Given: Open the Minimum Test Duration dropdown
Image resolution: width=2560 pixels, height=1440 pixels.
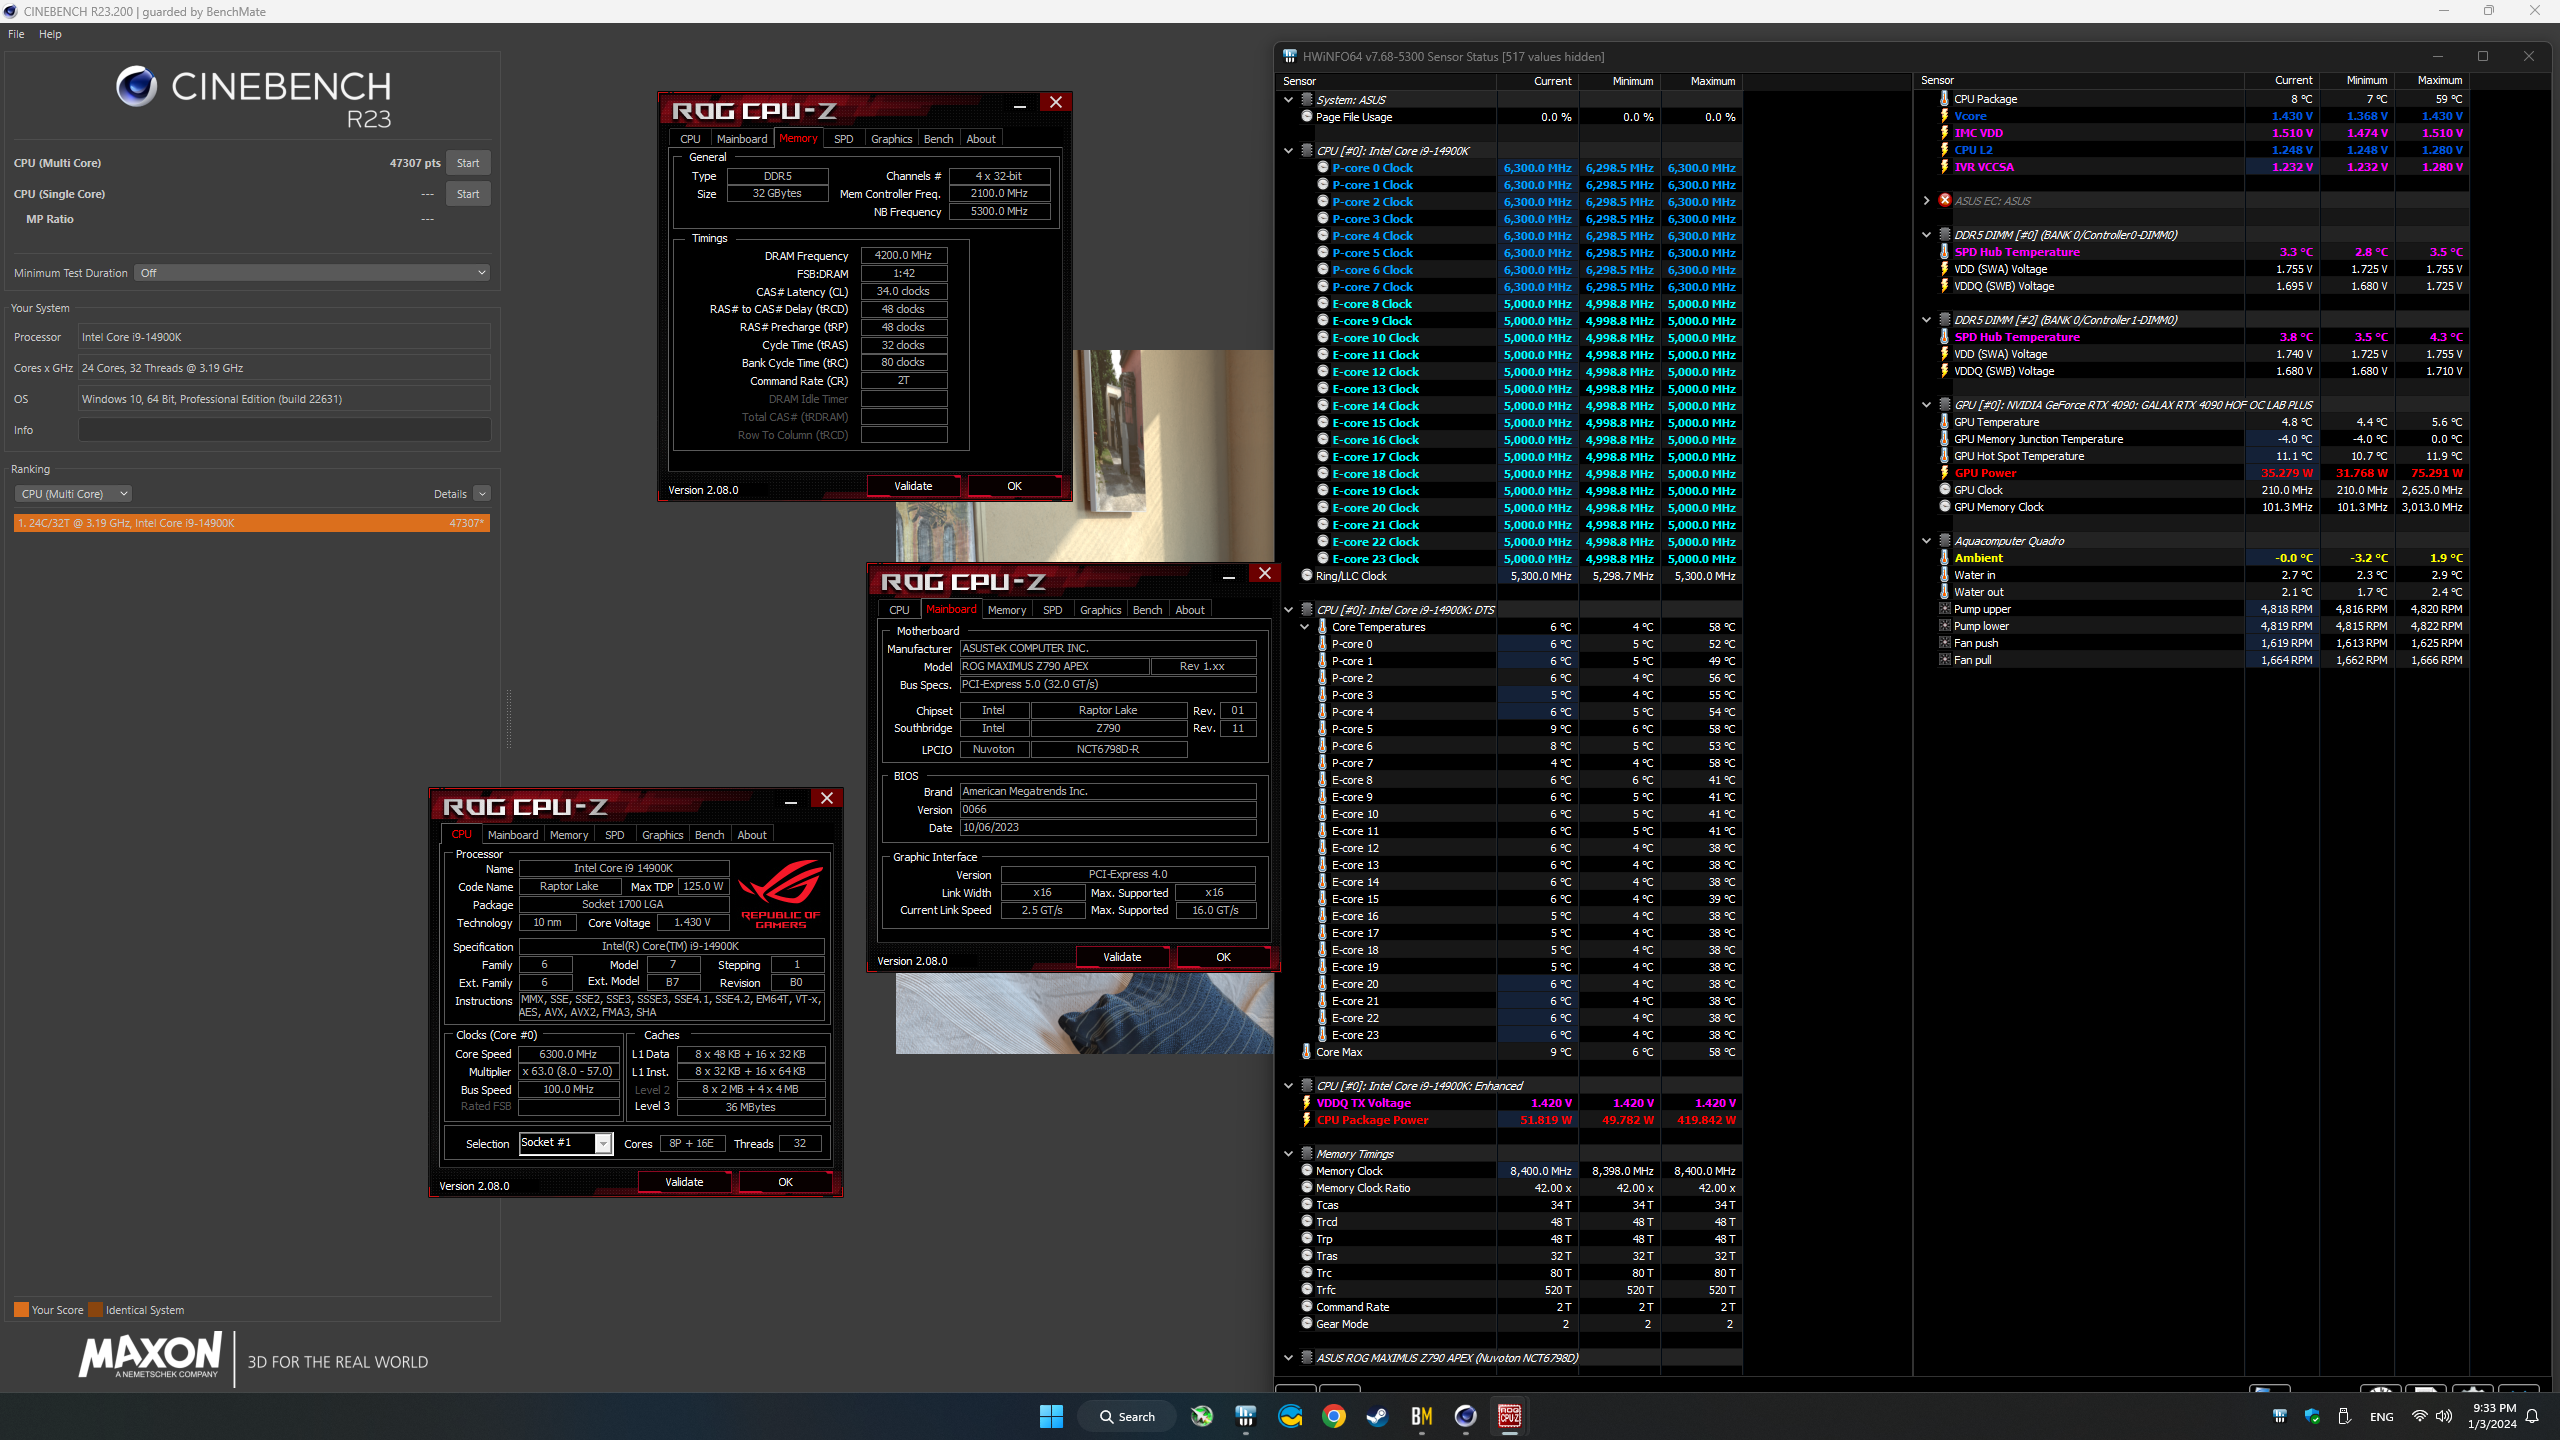Looking at the screenshot, I should pos(312,273).
